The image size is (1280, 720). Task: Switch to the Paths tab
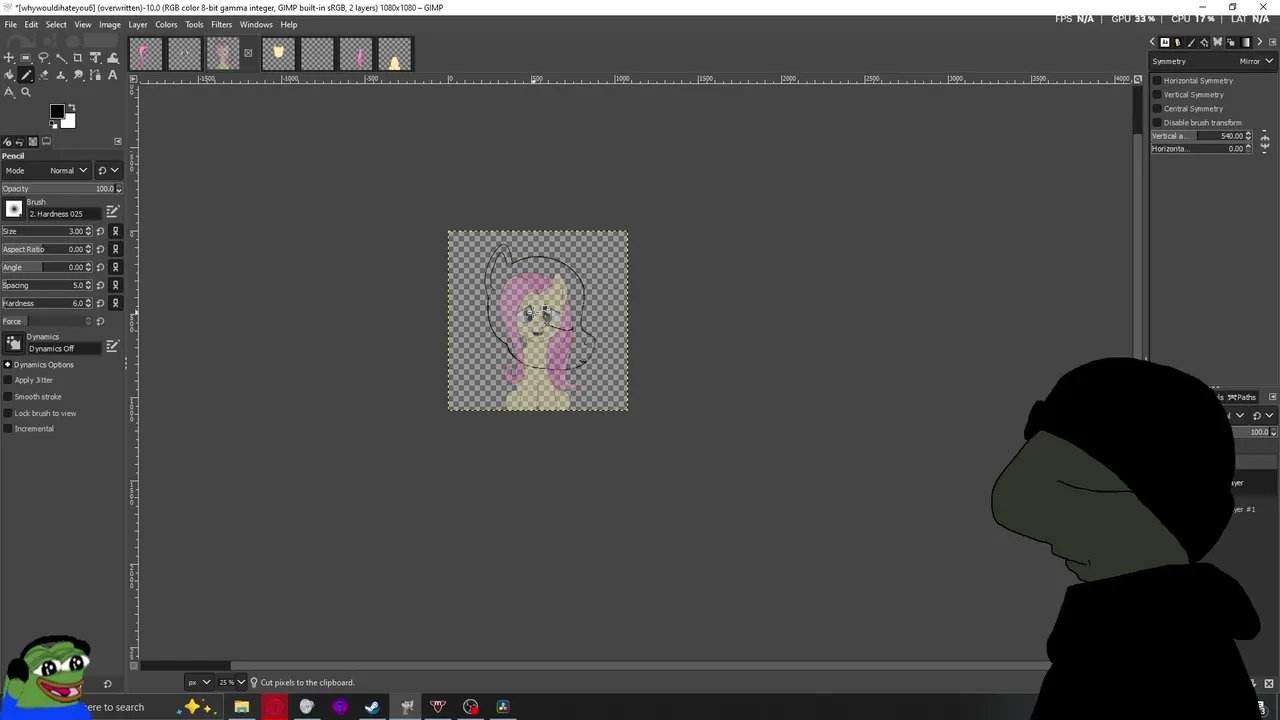click(1241, 397)
